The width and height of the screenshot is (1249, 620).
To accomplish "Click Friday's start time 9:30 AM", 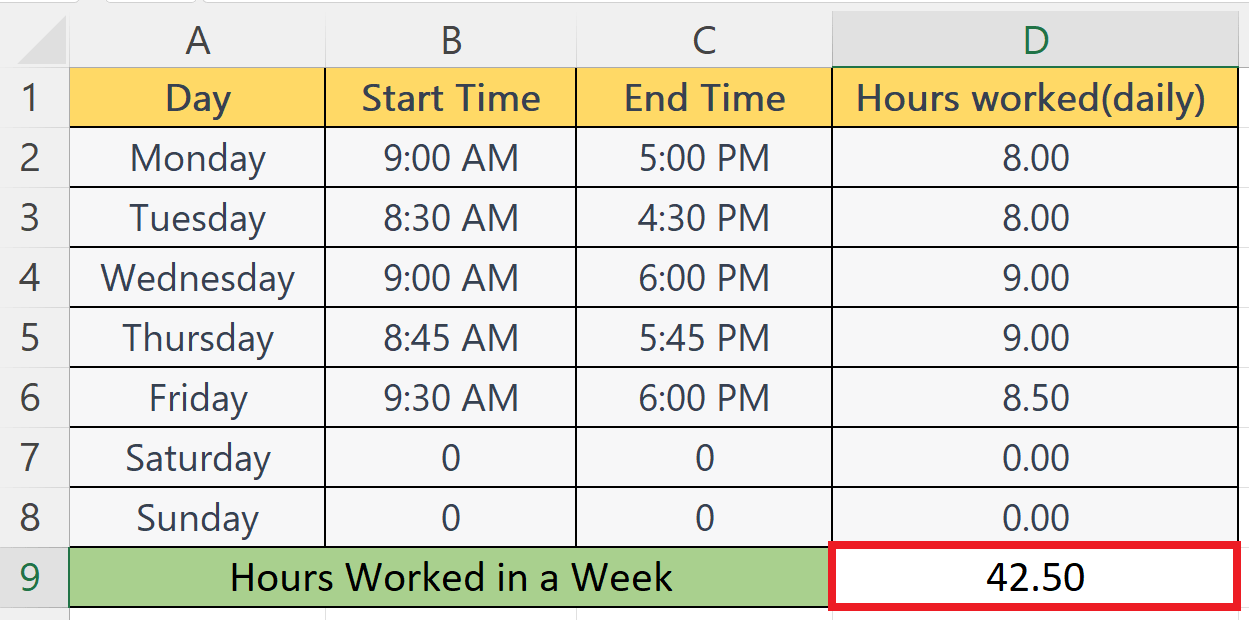I will click(x=450, y=398).
